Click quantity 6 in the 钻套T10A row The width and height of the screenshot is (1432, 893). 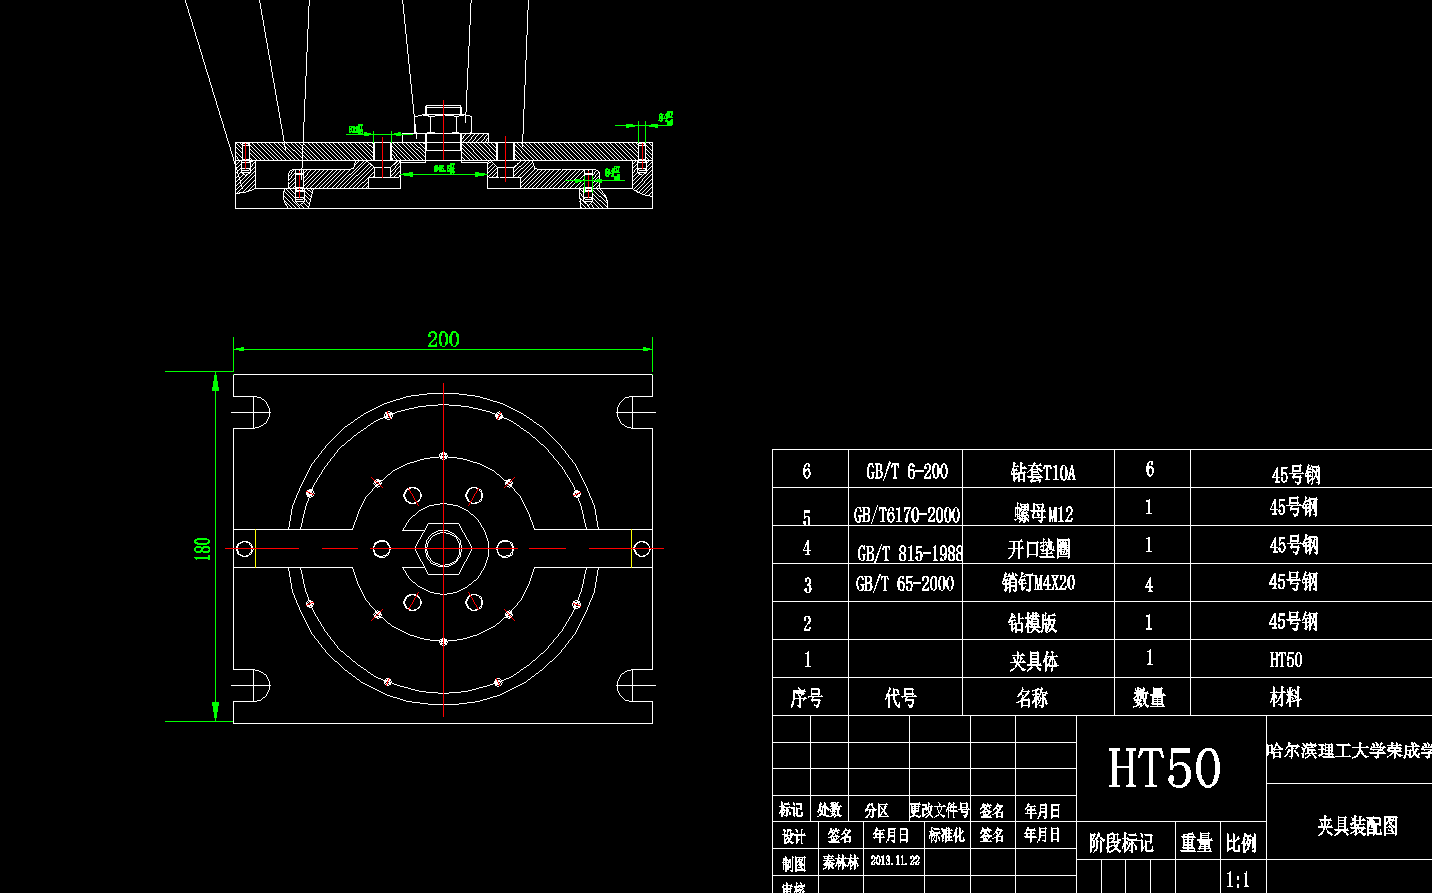click(x=1150, y=469)
